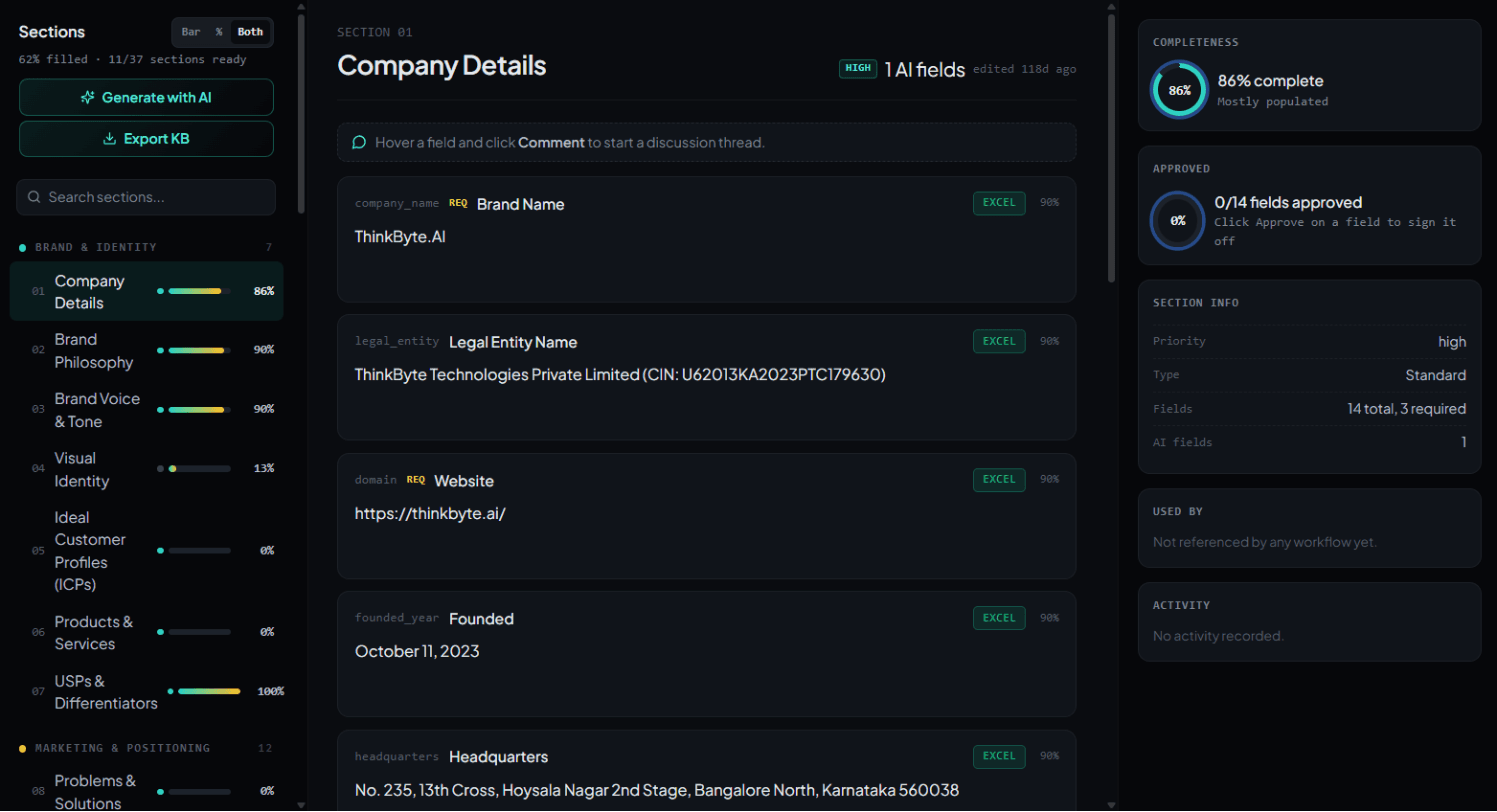Click the EXCEL badge on the Website field
This screenshot has height=812, width=1497.
[999, 480]
